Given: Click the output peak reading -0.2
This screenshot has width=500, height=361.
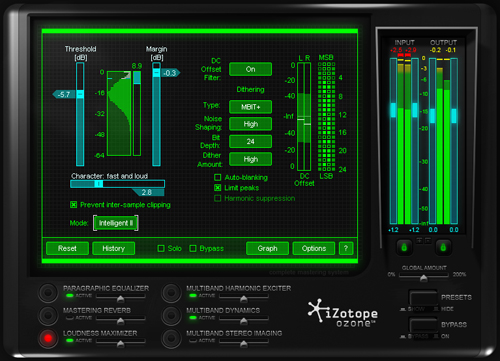Looking at the screenshot, I should 435,50.
